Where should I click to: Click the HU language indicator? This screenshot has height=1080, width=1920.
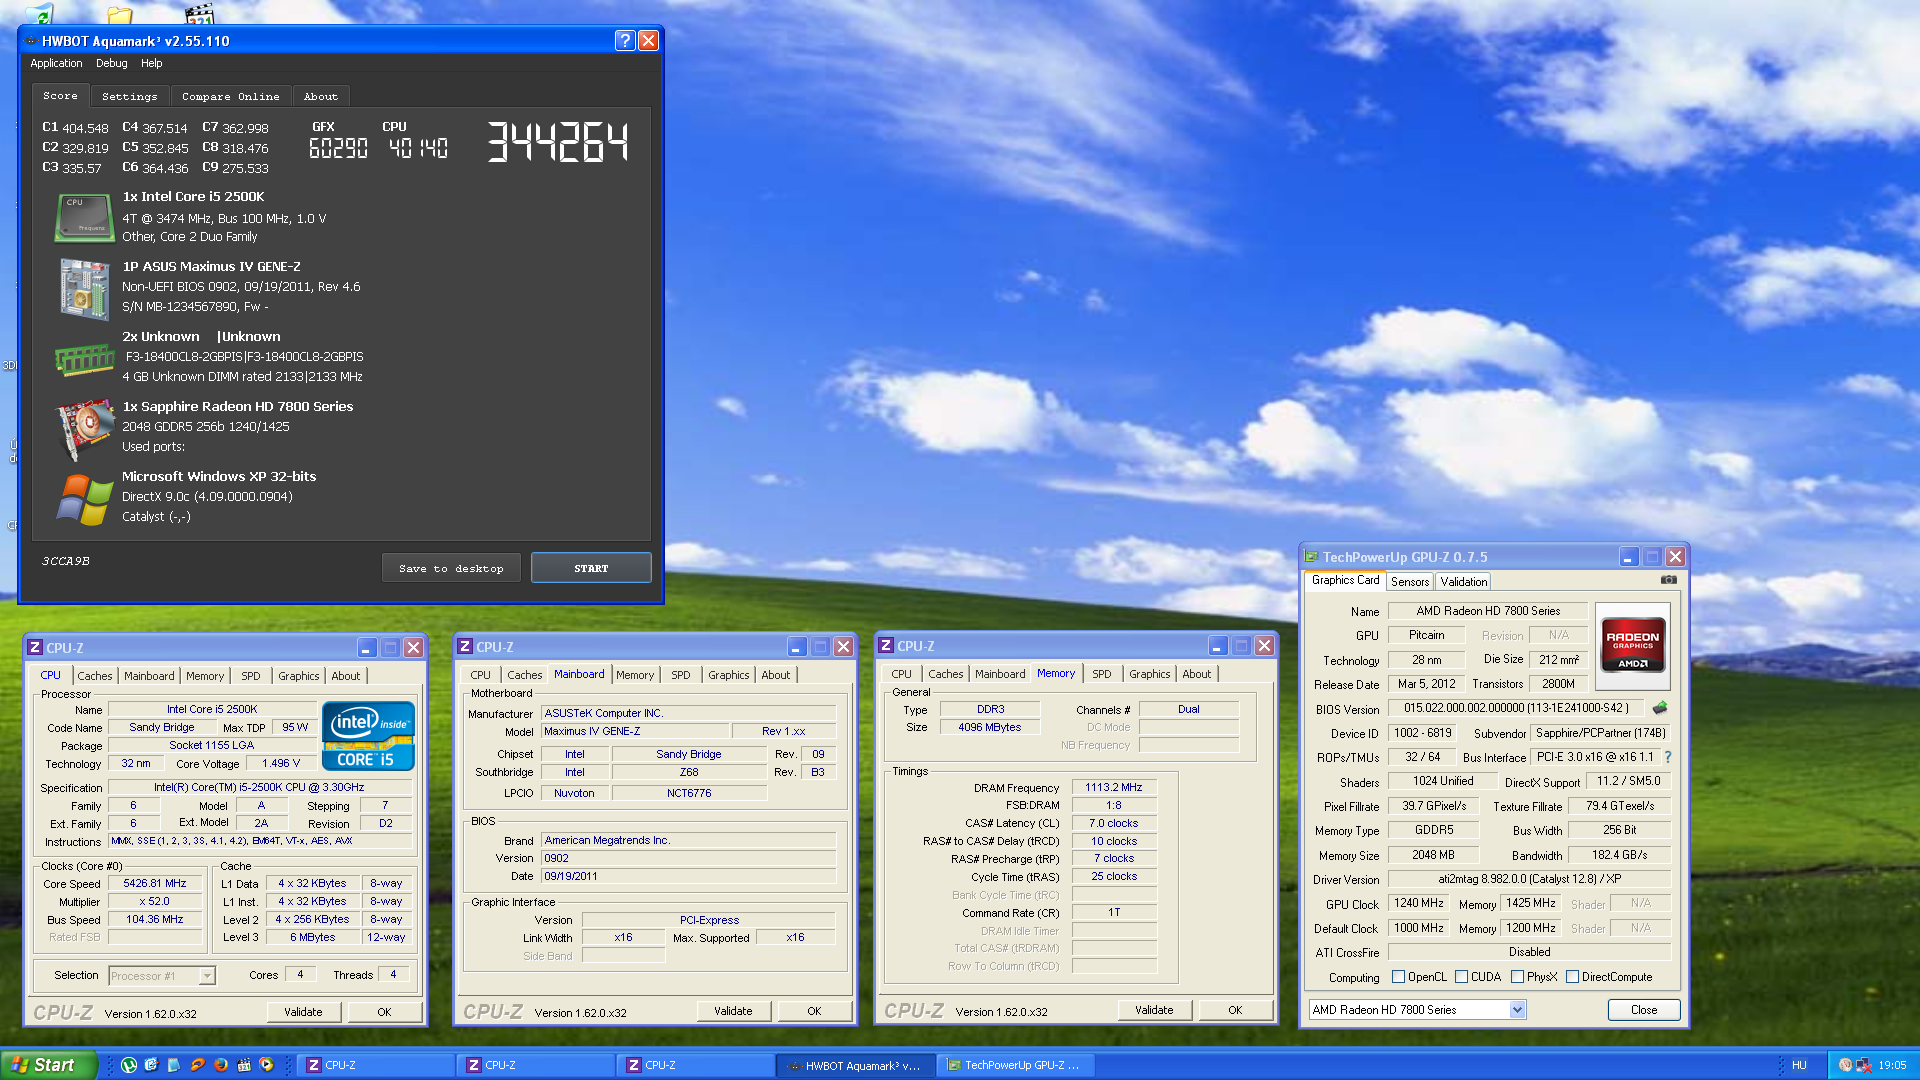pyautogui.click(x=1799, y=1065)
